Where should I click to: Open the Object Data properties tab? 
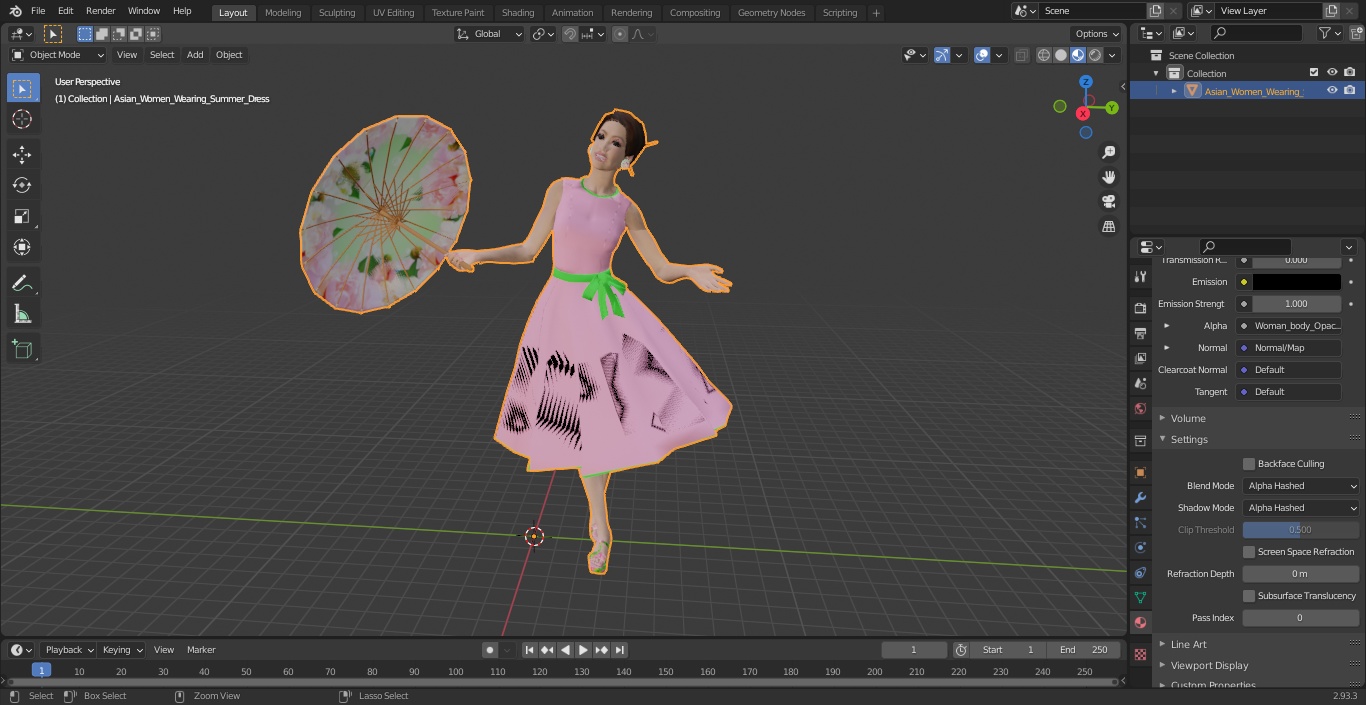(x=1140, y=597)
